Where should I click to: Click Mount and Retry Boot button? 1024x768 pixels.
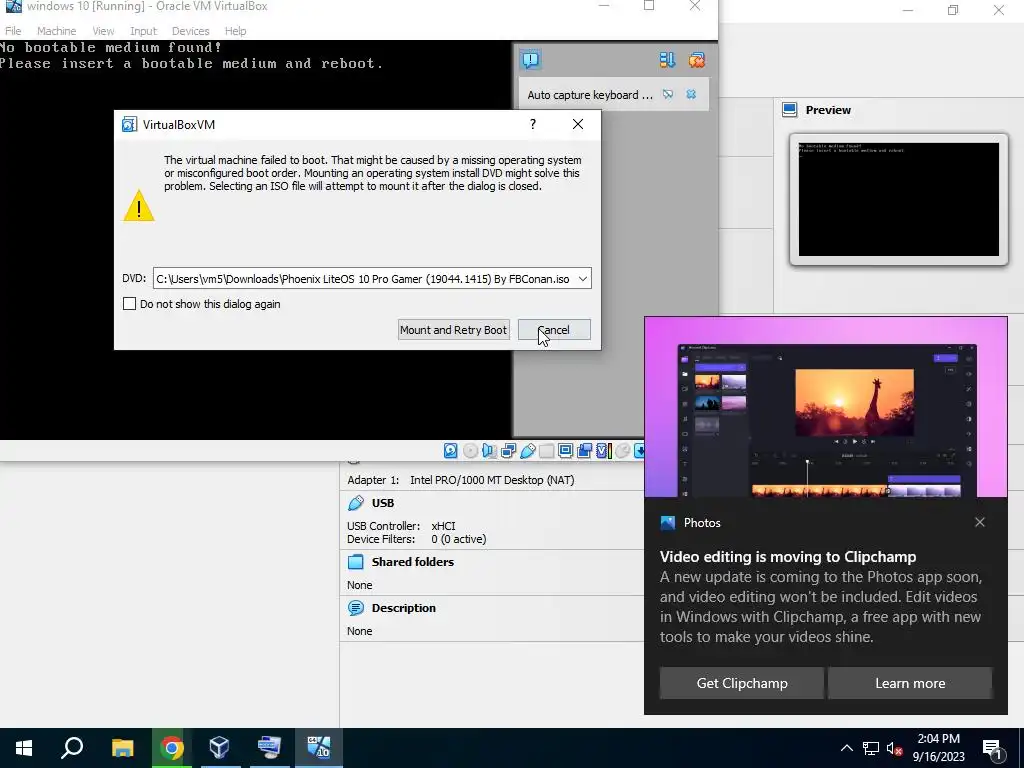453,330
